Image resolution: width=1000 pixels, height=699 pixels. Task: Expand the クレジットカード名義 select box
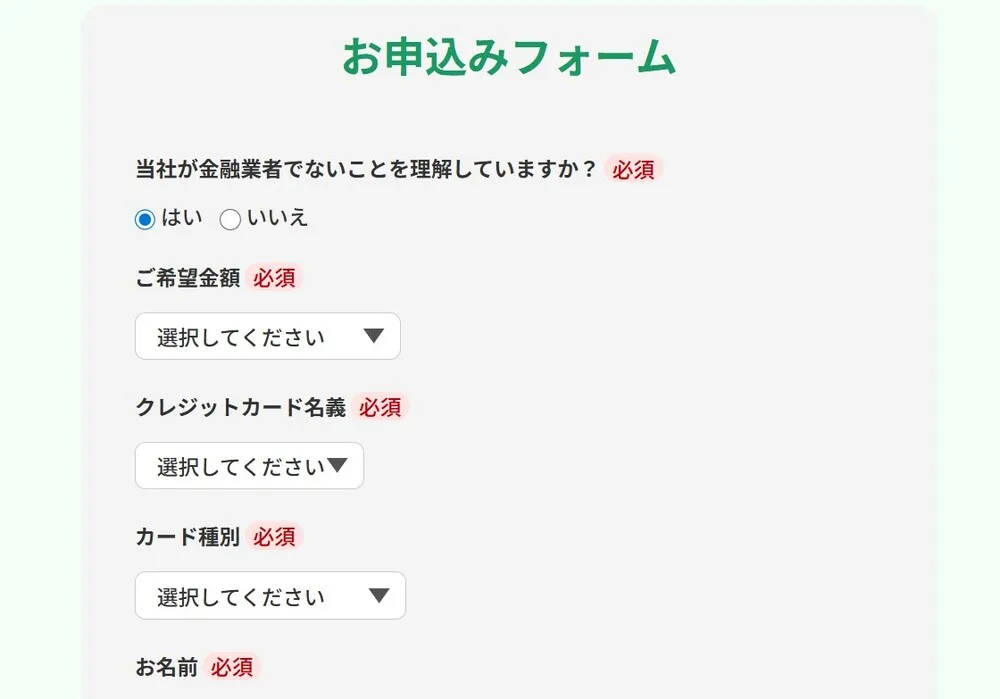pos(249,466)
